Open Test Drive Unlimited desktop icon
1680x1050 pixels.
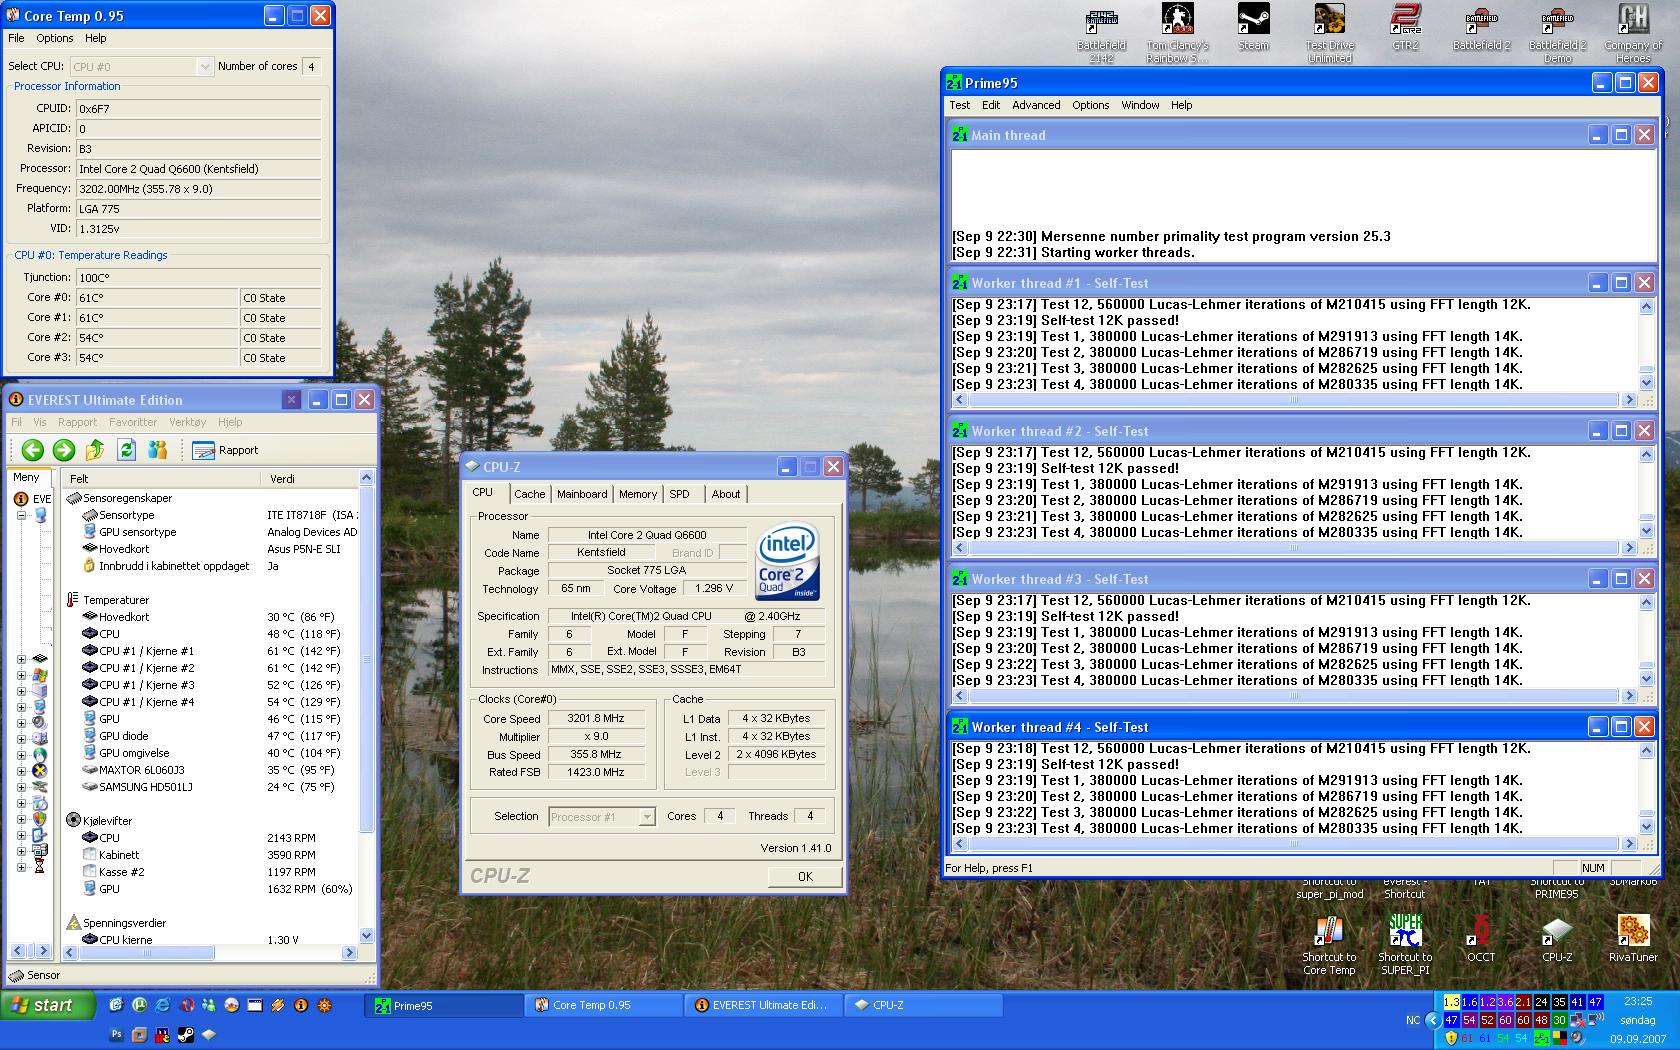1329,33
